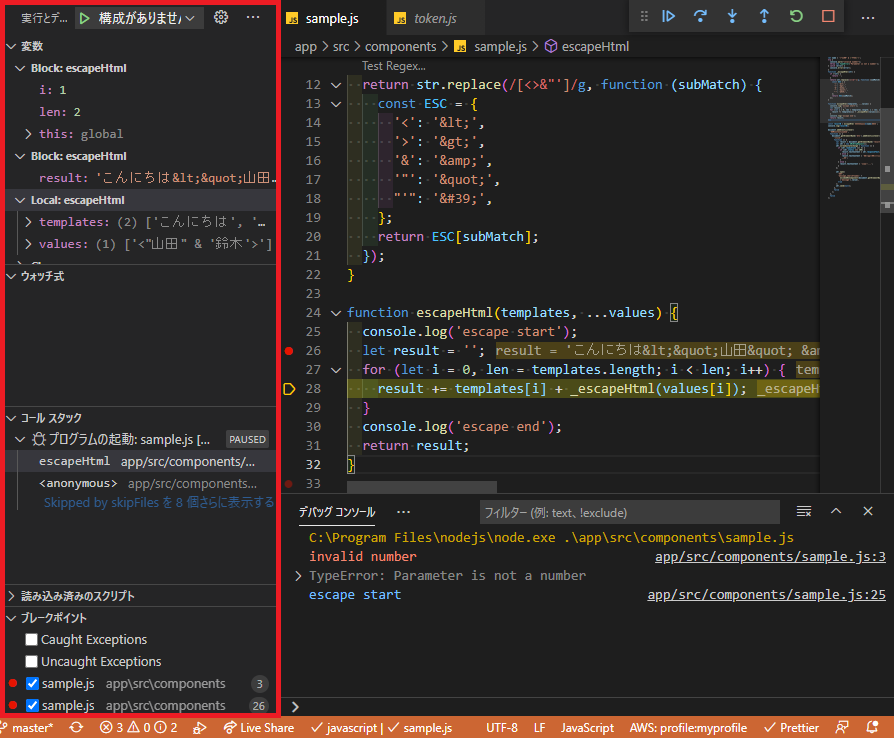The image size is (894, 738).
Task: Select the escapeHtml call stack frame
Action: pyautogui.click(x=141, y=461)
